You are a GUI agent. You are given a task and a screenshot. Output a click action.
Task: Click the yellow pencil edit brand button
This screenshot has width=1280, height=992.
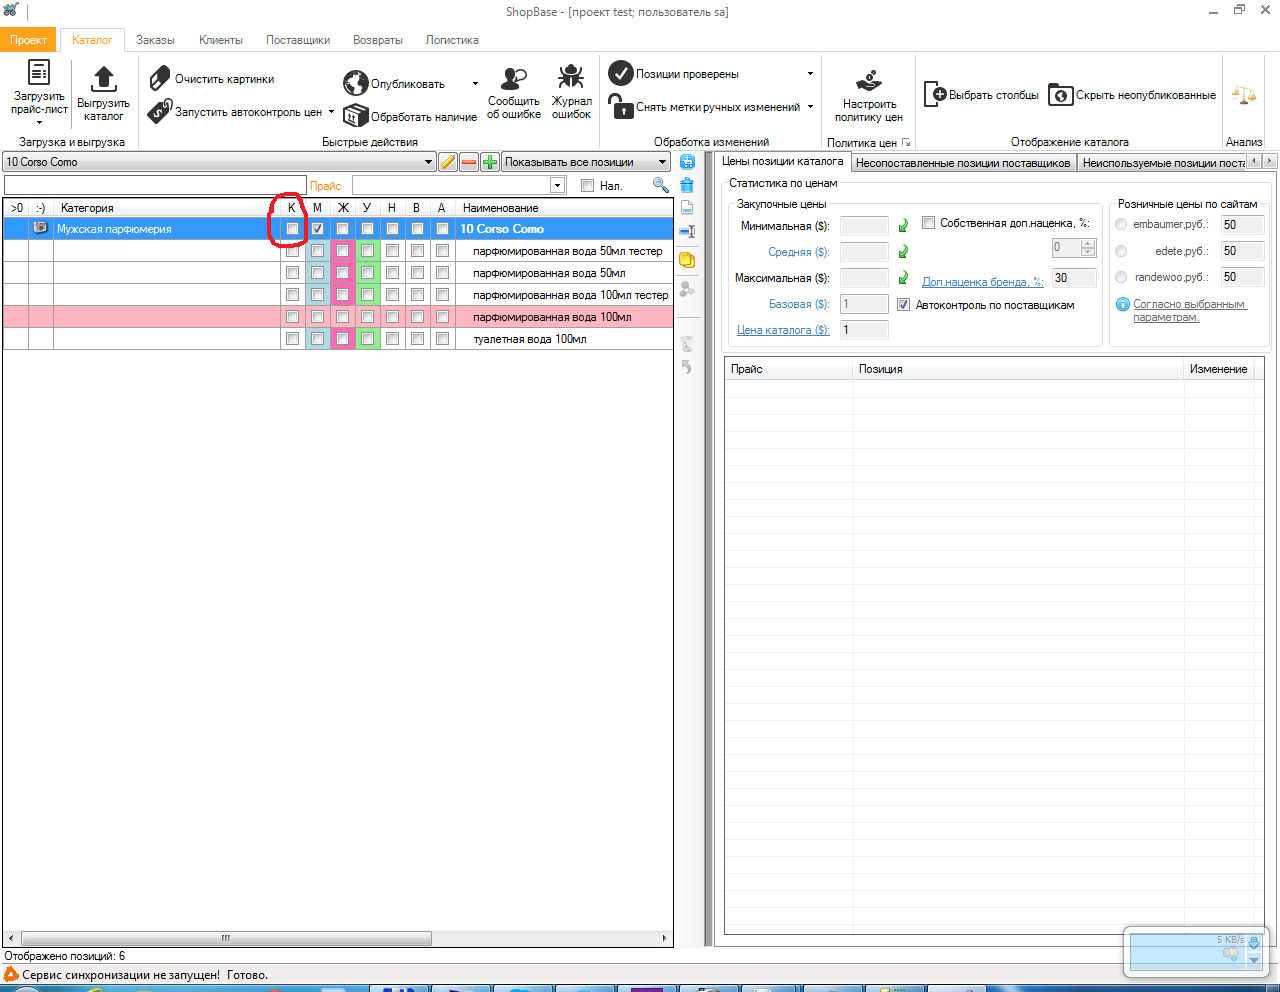448,162
